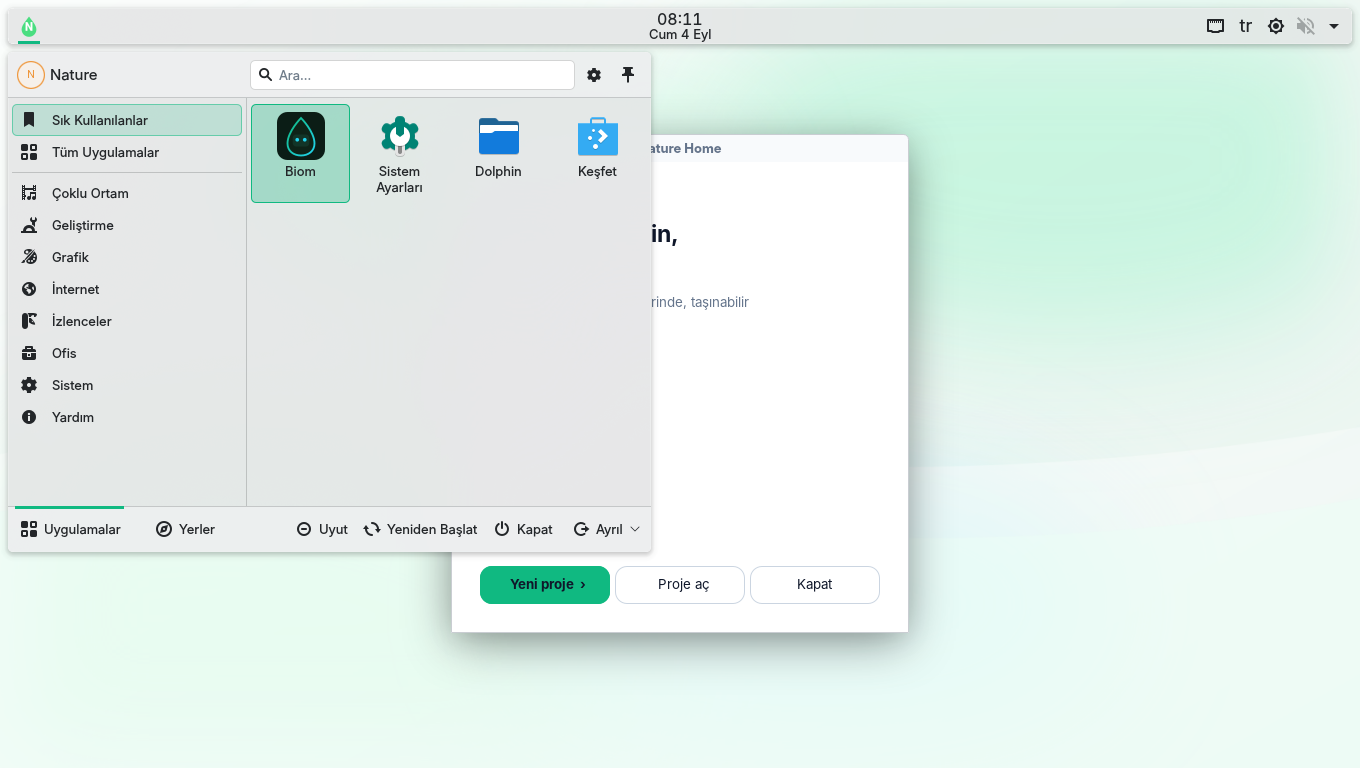Open the Çoklu Ortam category
The width and height of the screenshot is (1360, 768).
coord(127,193)
